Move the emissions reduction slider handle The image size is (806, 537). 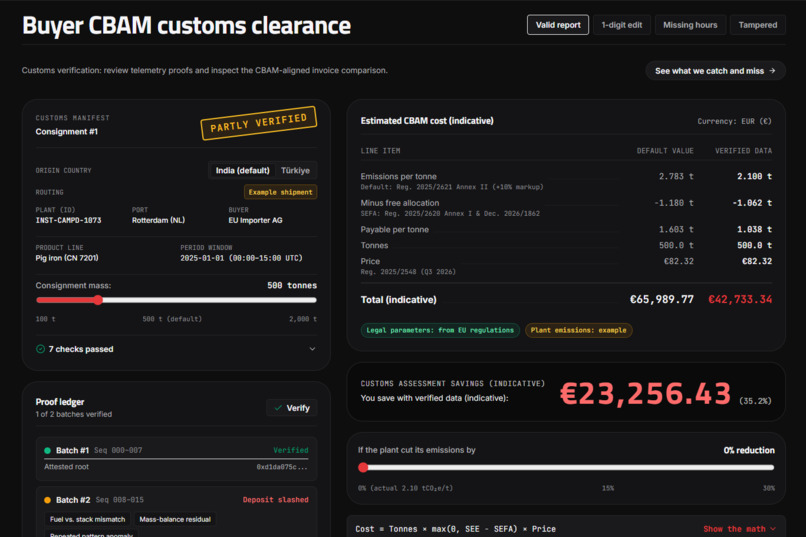pos(363,468)
